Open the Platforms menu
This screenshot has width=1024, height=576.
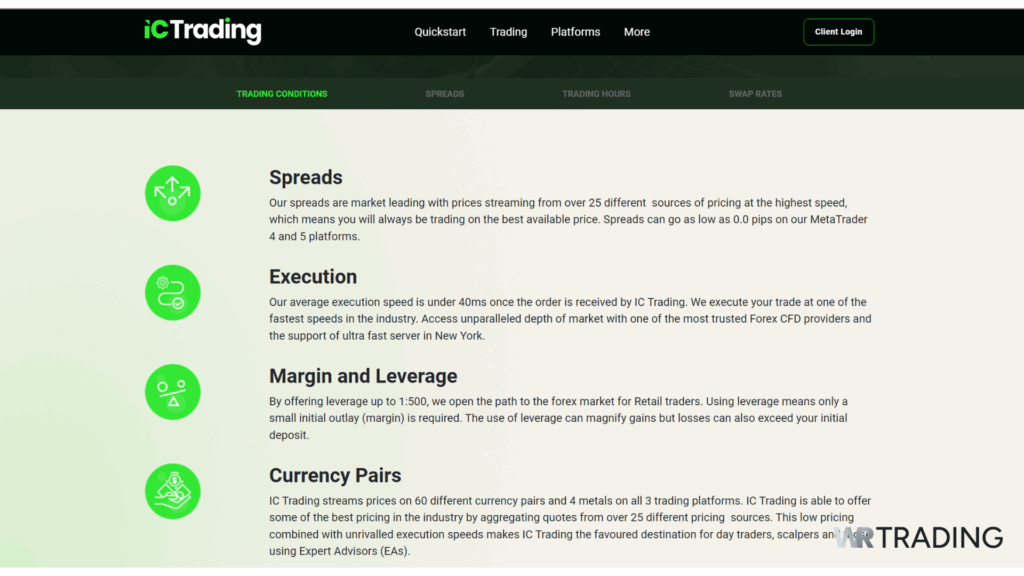(x=575, y=31)
